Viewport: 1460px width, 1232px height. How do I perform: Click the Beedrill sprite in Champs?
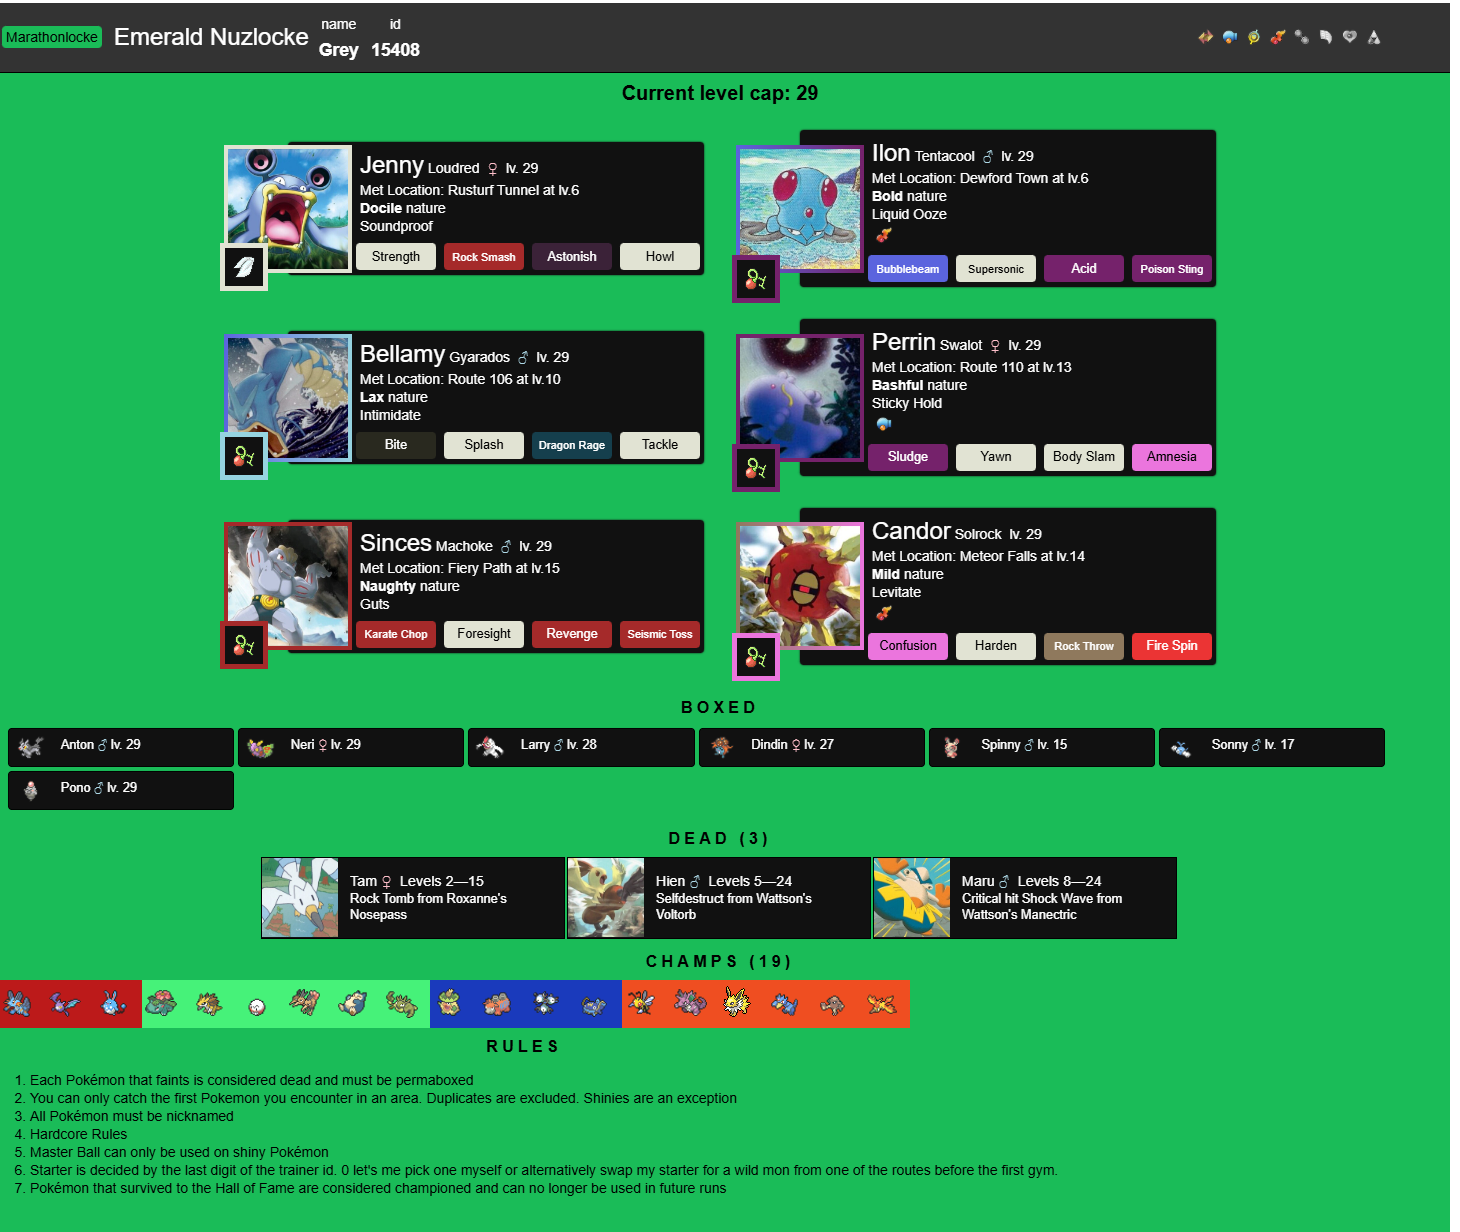[x=641, y=1003]
